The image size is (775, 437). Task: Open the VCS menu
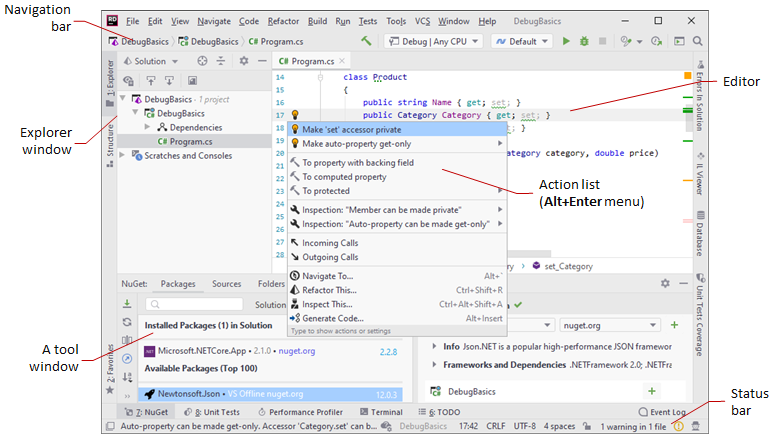pos(422,21)
